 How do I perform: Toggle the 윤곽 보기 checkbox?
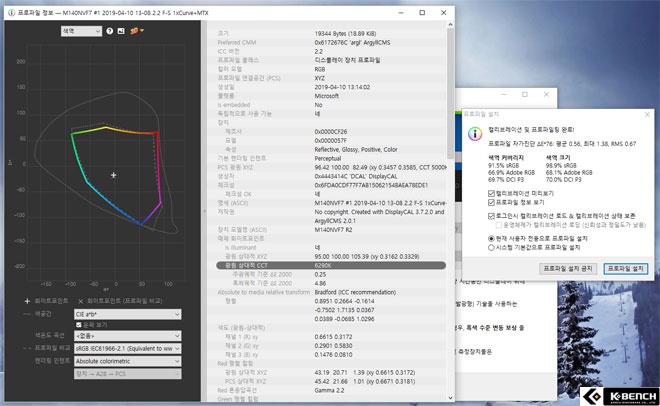(x=78, y=325)
